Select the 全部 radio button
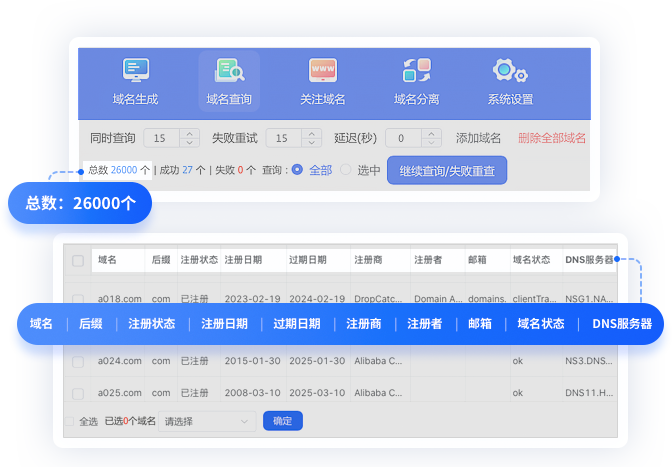The image size is (672, 467). 297,170
